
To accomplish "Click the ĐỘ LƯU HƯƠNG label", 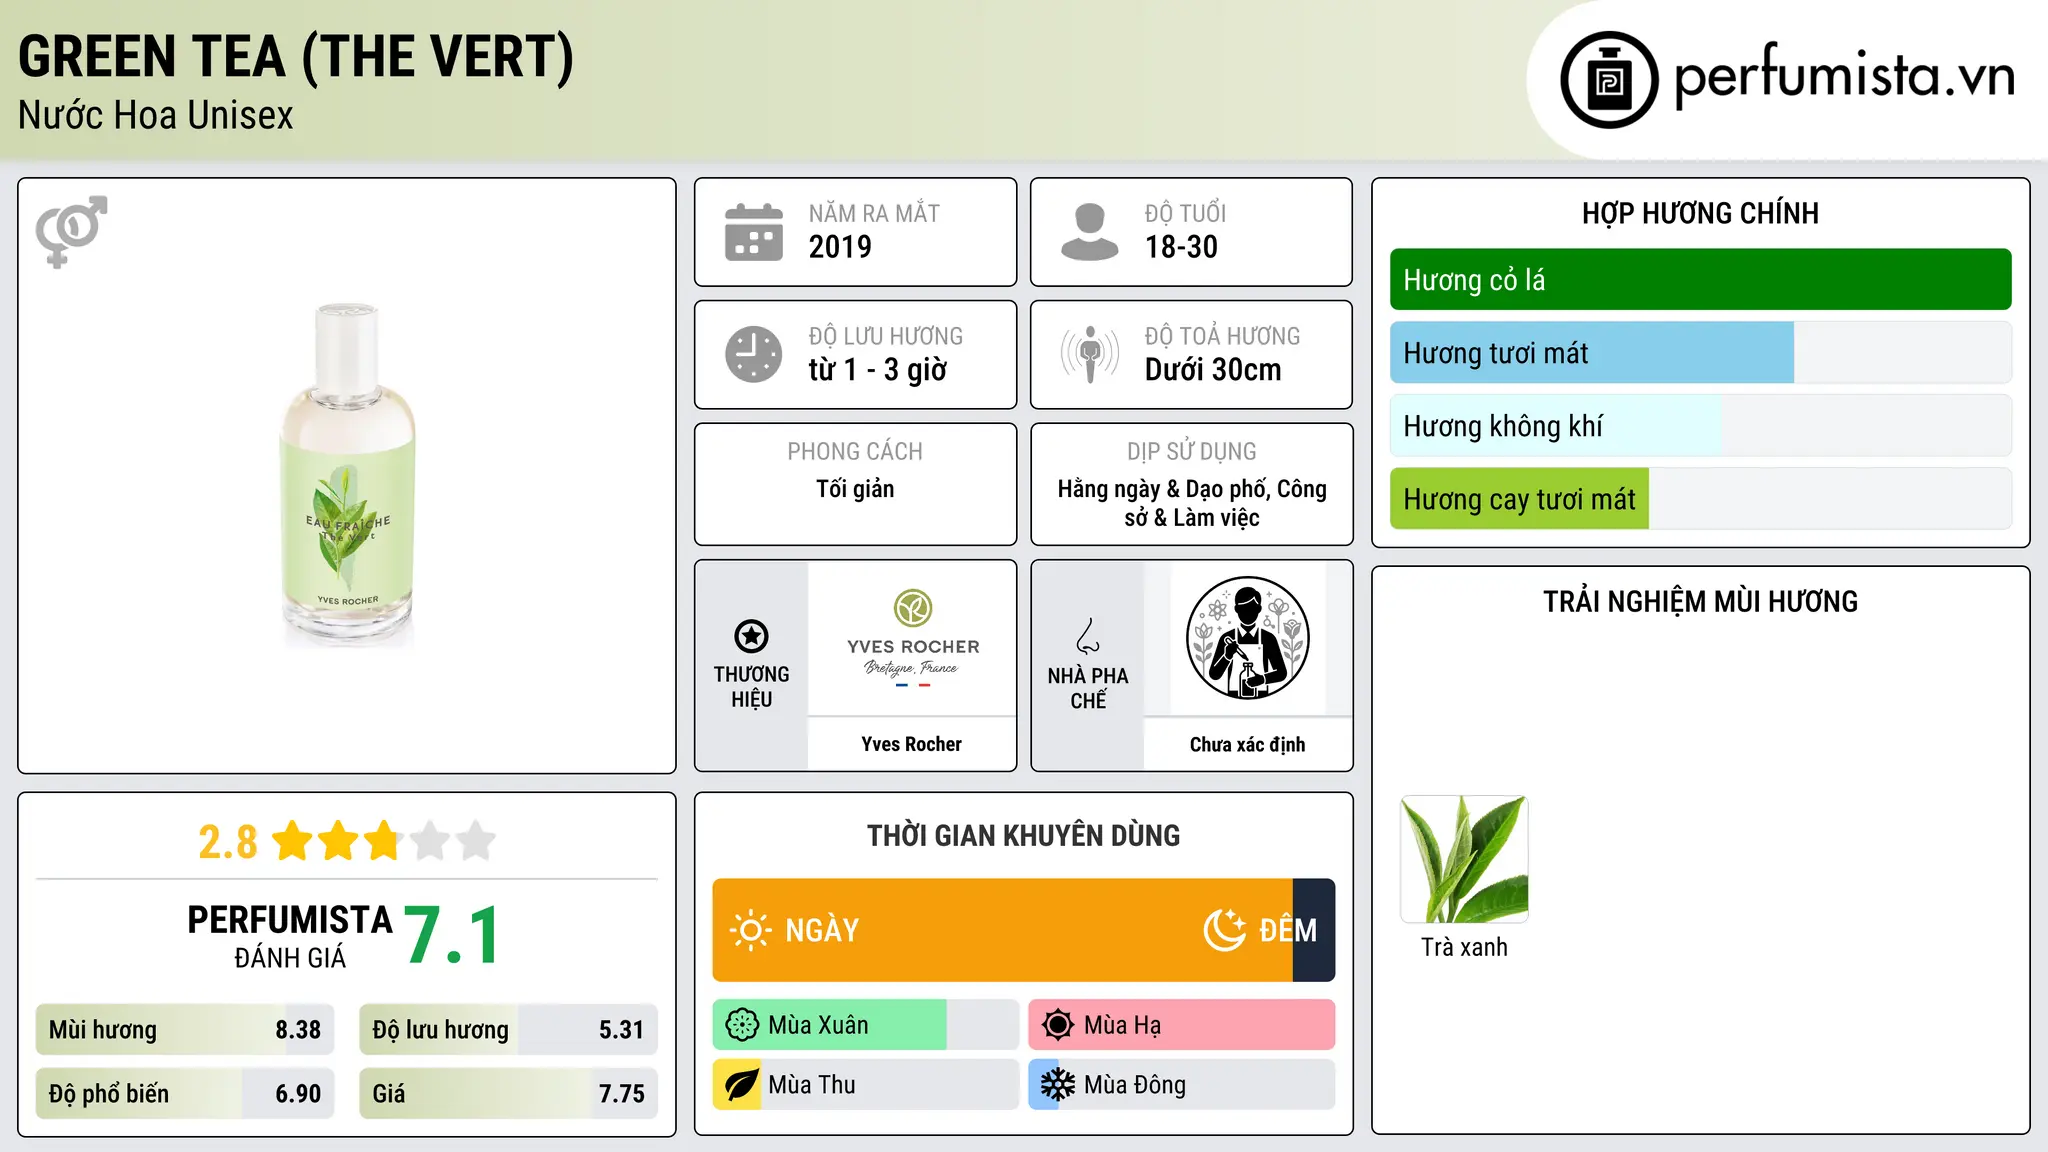I will (x=886, y=336).
